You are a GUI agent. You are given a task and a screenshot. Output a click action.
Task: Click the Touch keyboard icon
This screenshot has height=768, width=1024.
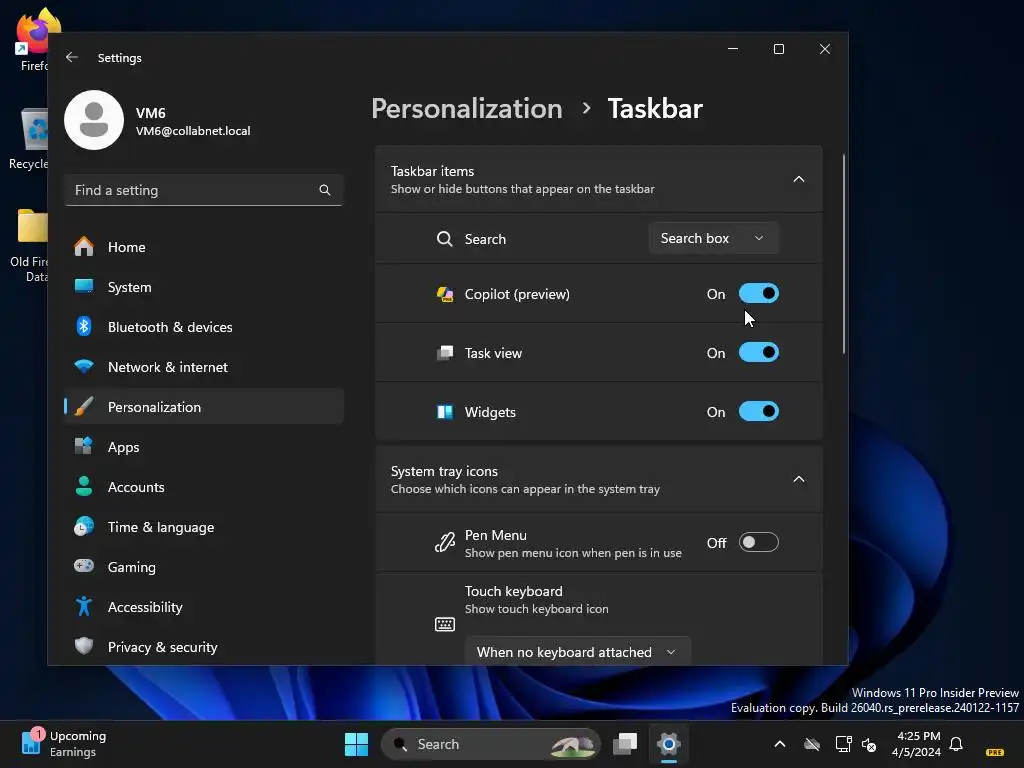[x=445, y=624]
